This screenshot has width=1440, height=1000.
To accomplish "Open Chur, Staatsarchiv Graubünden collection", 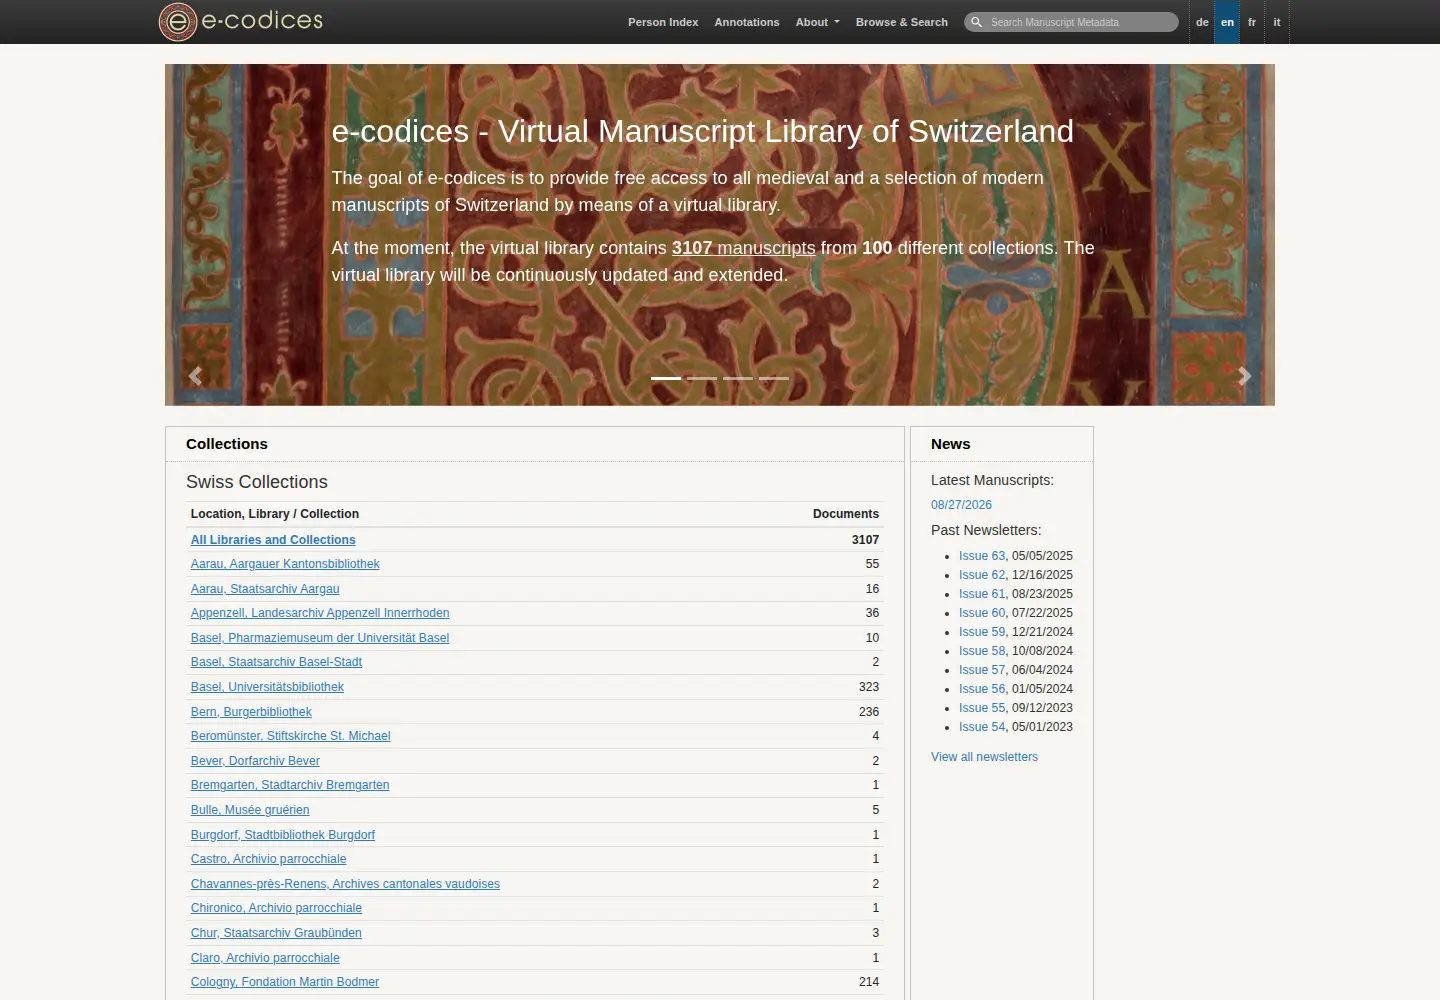I will pyautogui.click(x=276, y=933).
